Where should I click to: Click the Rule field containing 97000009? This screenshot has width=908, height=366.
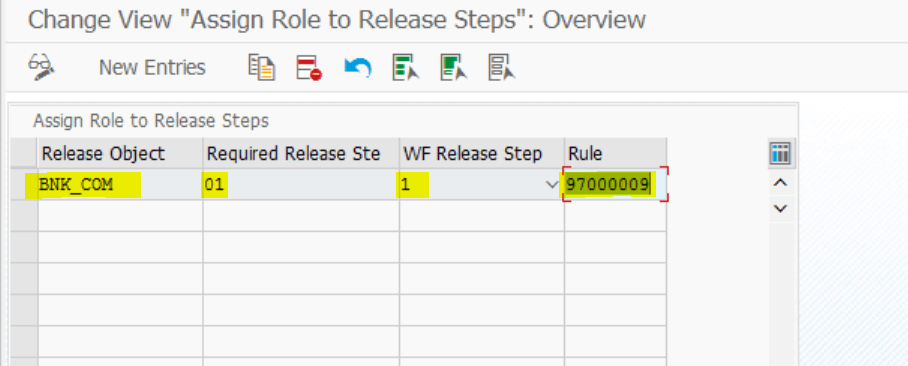tap(616, 185)
